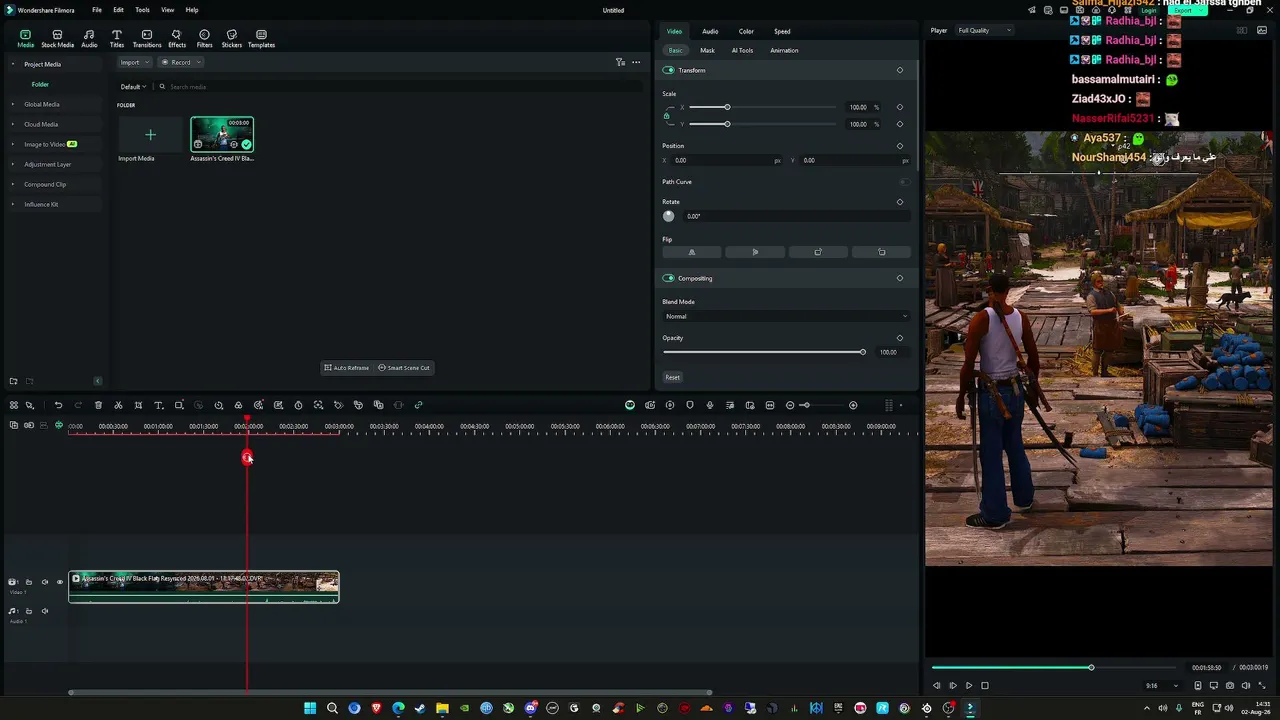The width and height of the screenshot is (1280, 720).
Task: Add text with the timeline Text tool
Action: [x=158, y=405]
